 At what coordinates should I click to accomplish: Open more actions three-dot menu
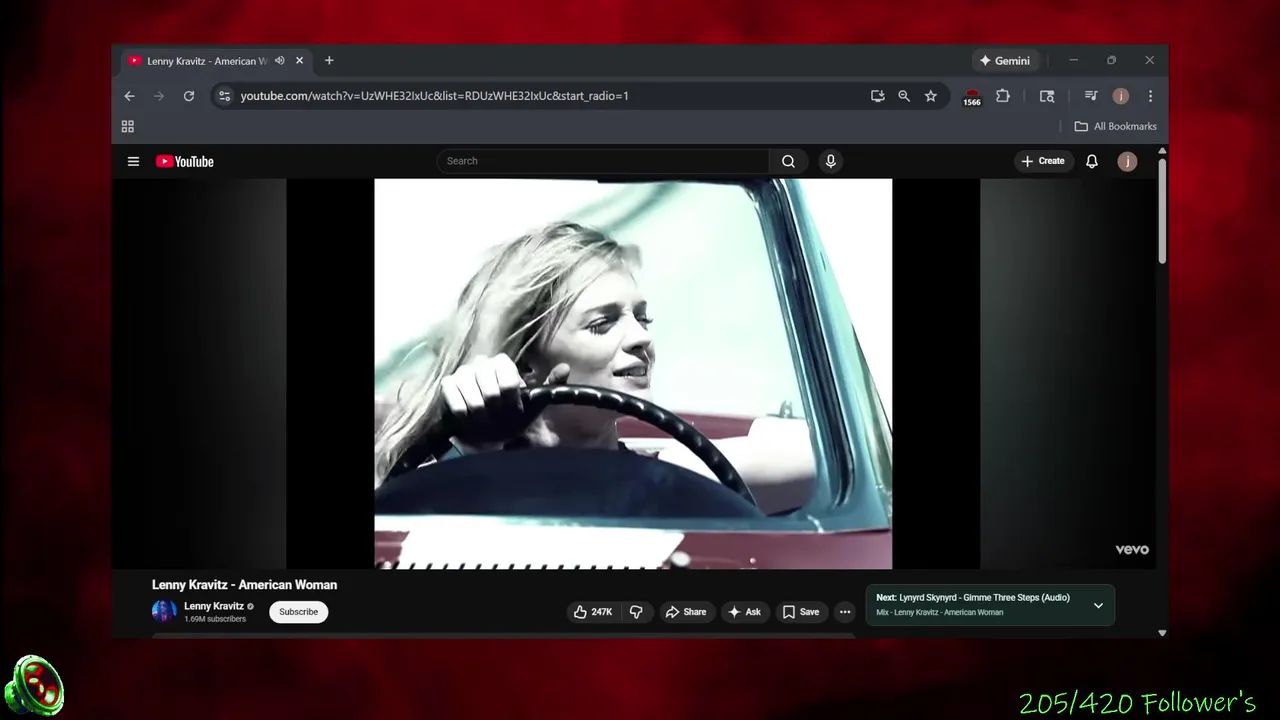click(x=845, y=612)
